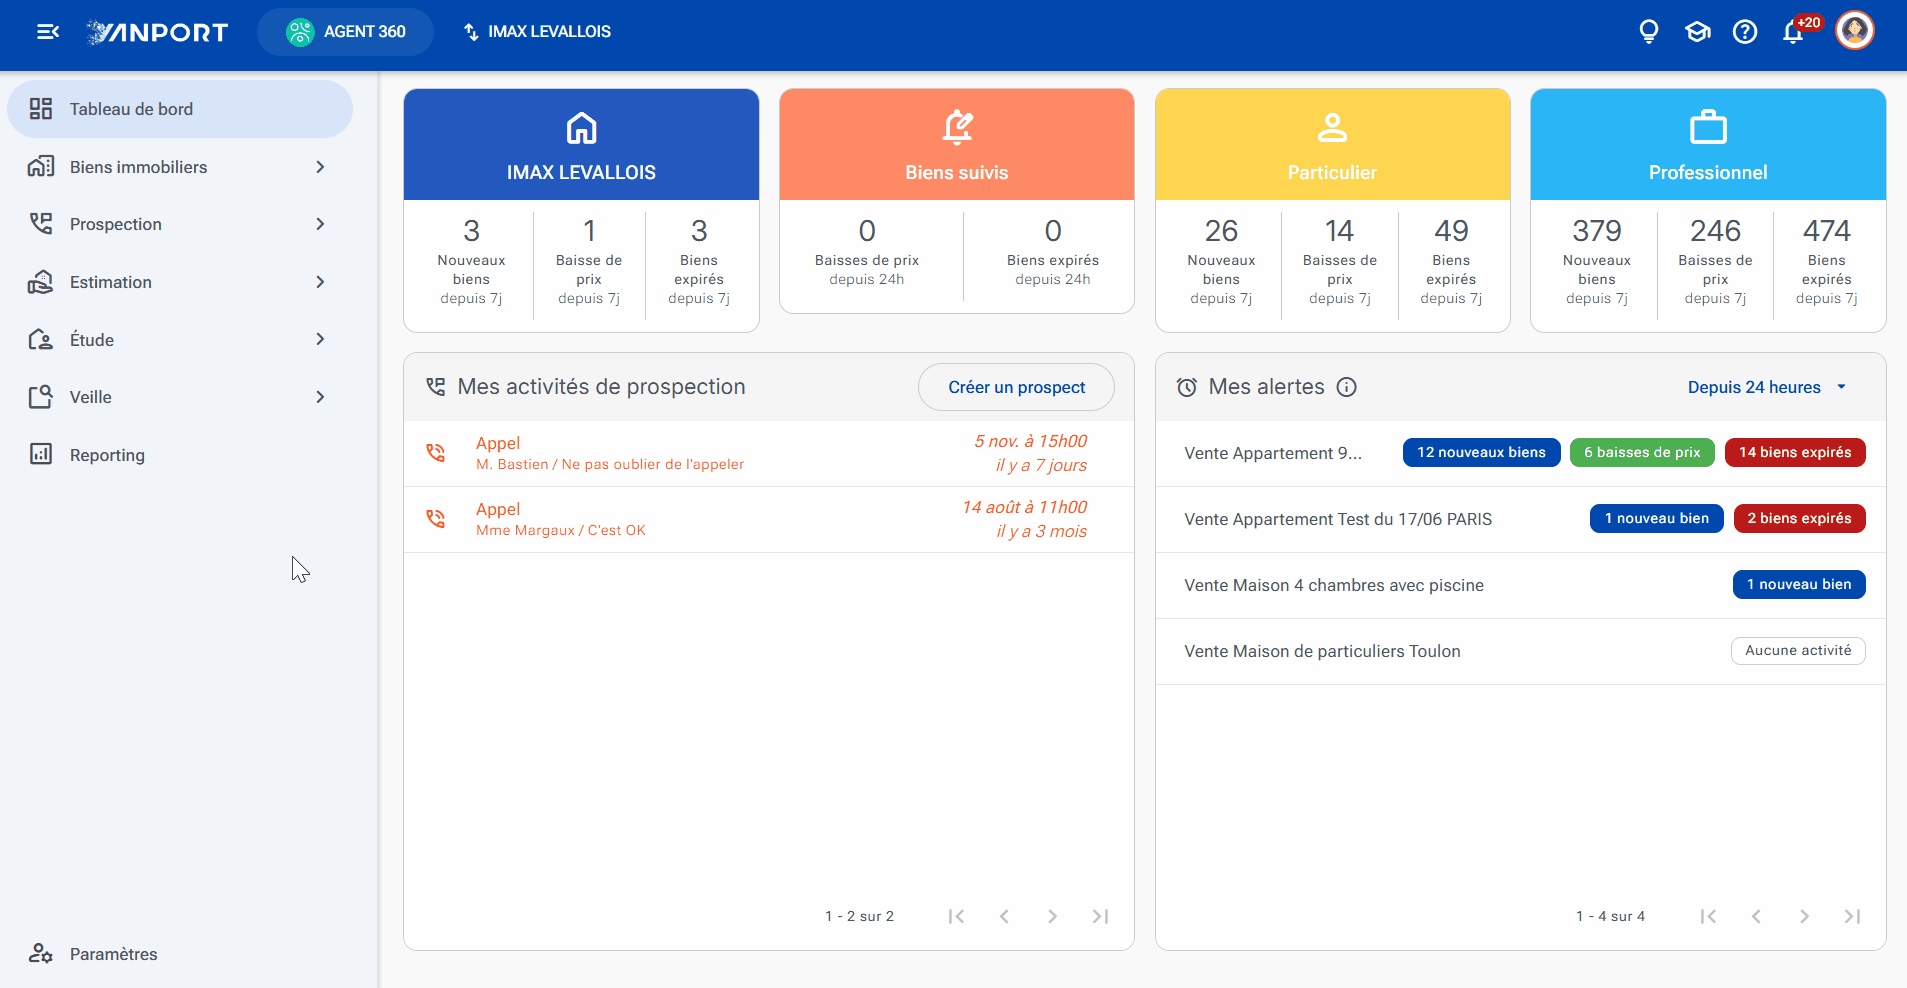The image size is (1907, 988).
Task: Open IMAX LEVALLOIS 3 Biens expirés stat
Action: [699, 262]
